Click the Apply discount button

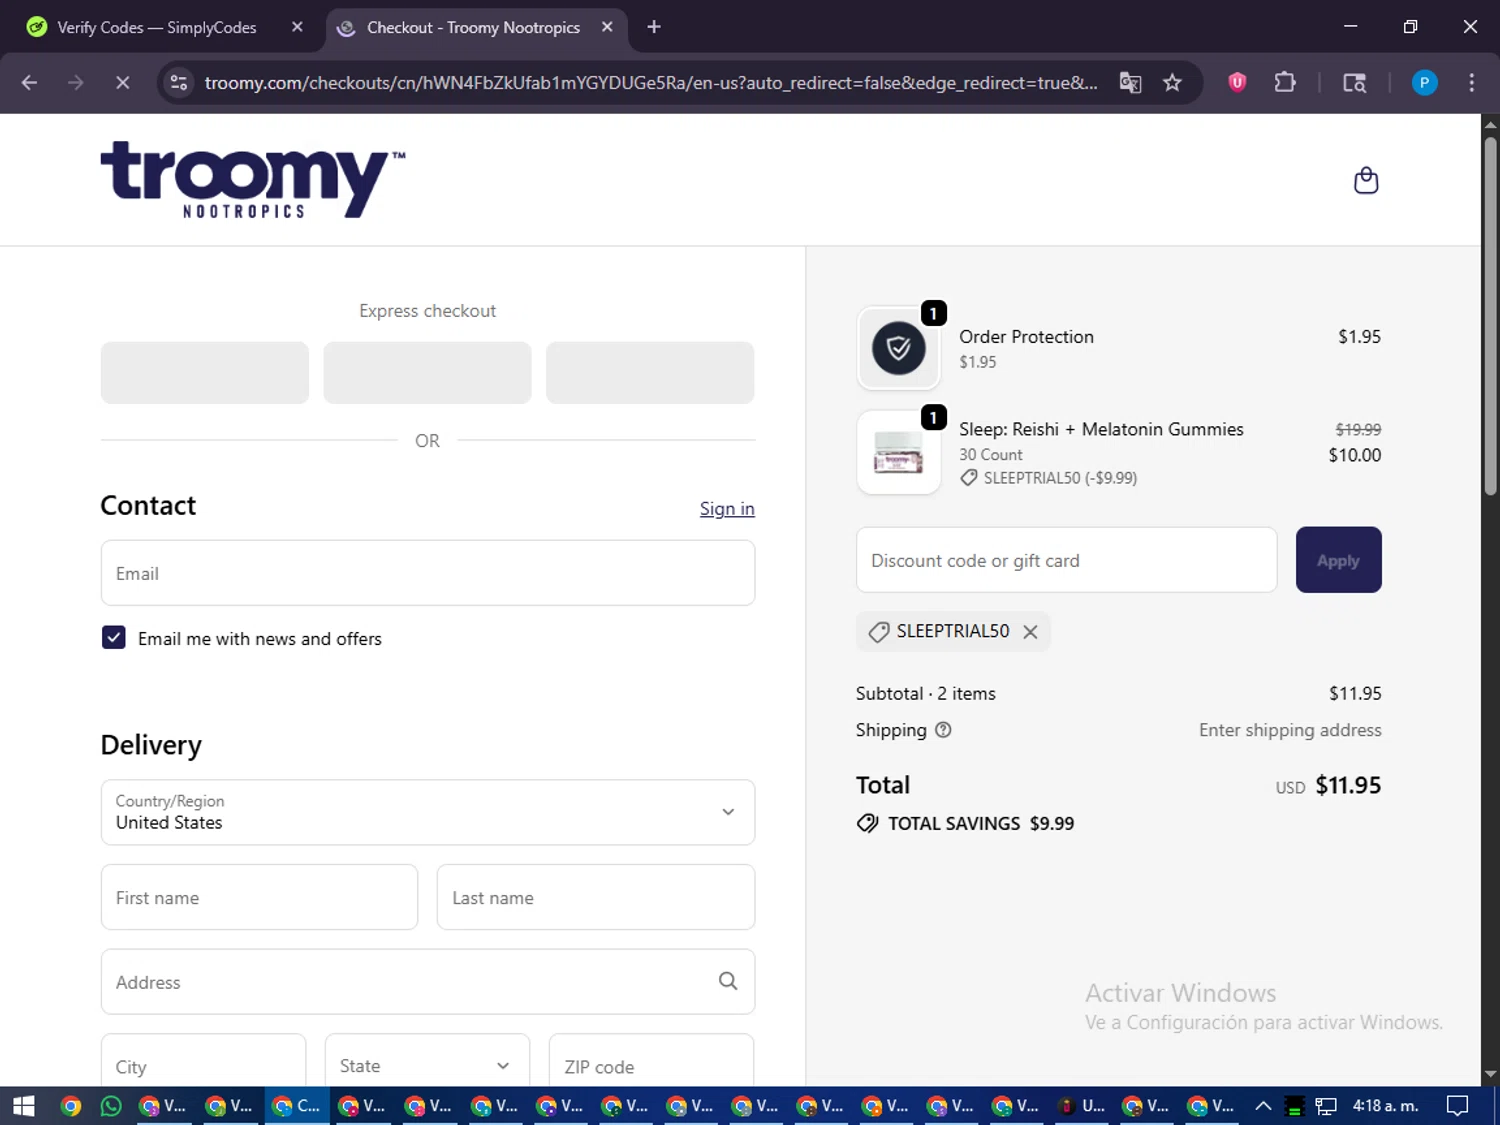pos(1338,560)
